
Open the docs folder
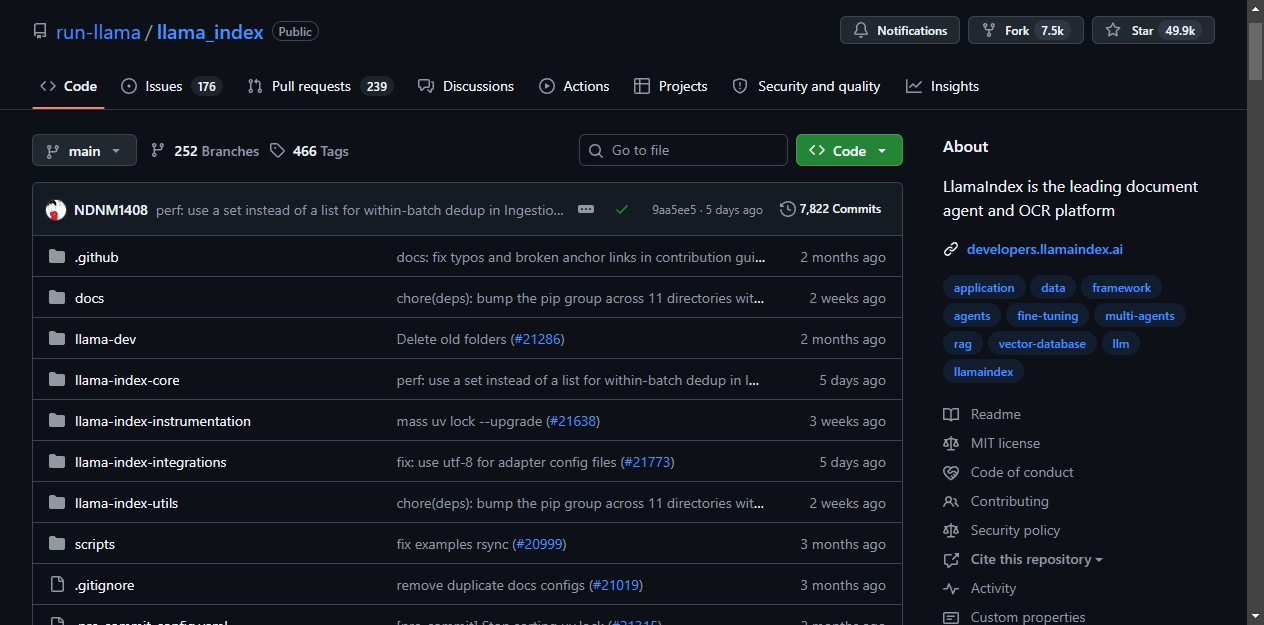point(89,298)
